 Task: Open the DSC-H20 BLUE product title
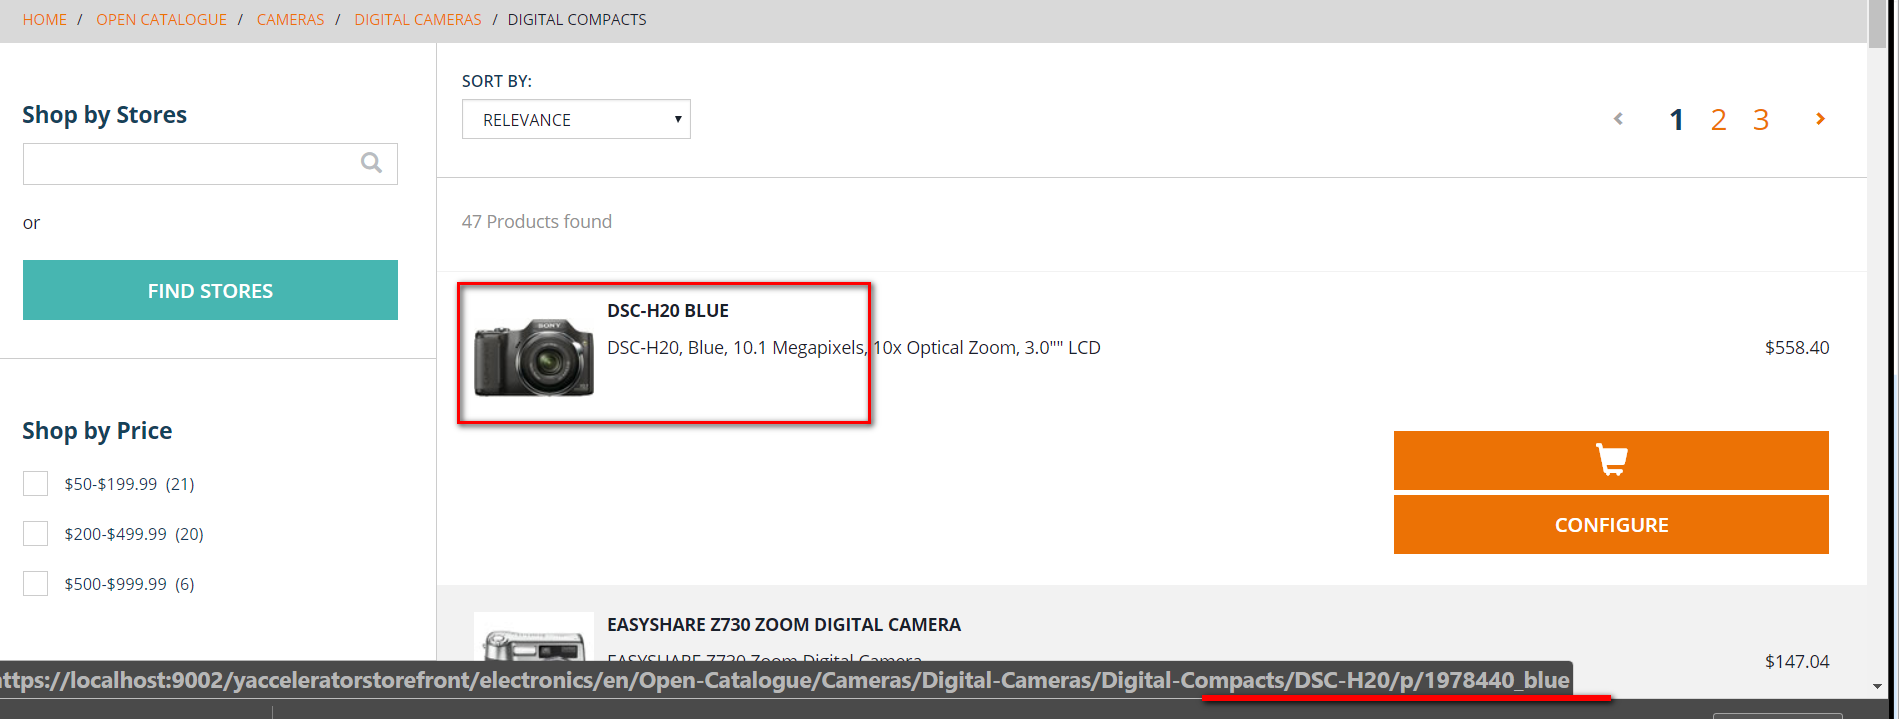pos(668,311)
